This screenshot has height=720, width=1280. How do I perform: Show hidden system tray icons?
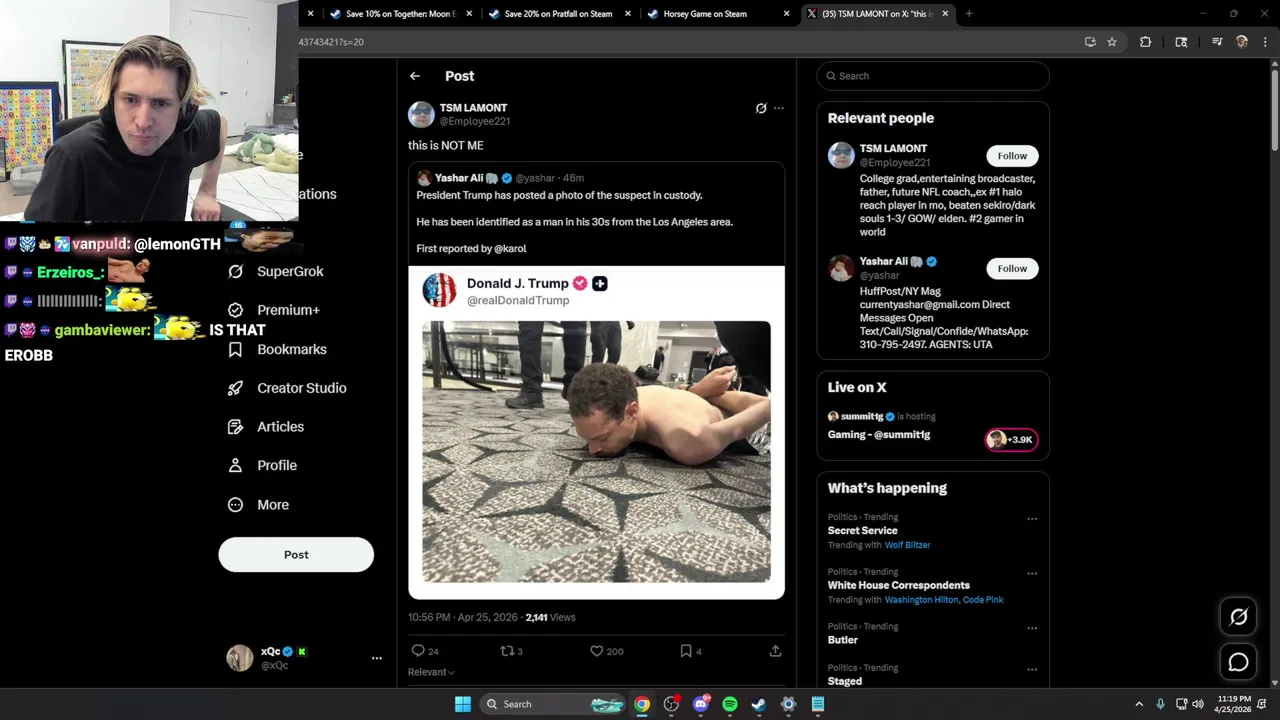pyautogui.click(x=1139, y=704)
